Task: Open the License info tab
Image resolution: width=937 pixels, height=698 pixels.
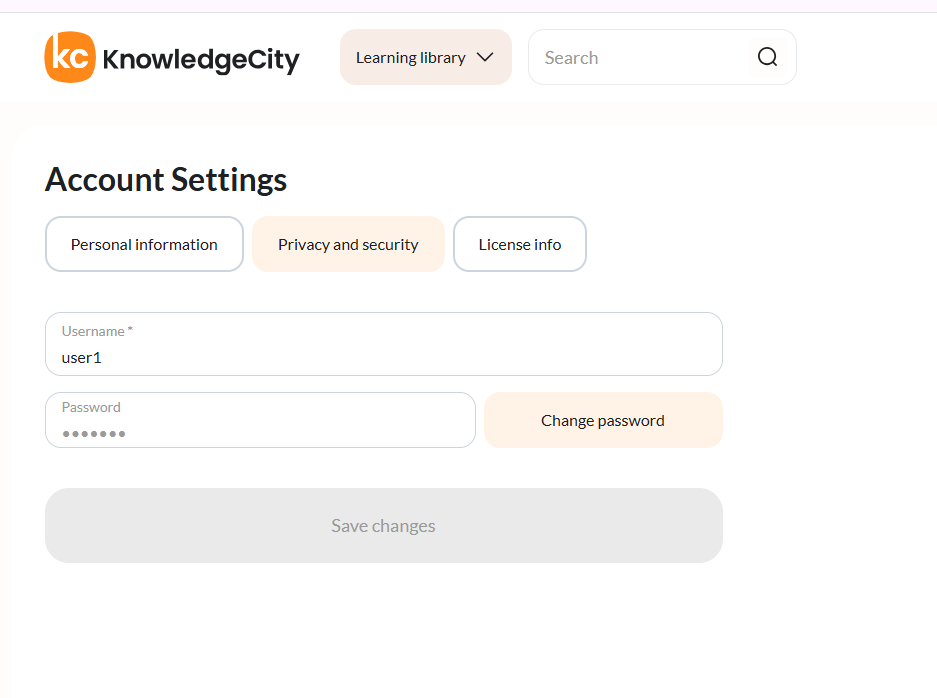Action: [520, 244]
